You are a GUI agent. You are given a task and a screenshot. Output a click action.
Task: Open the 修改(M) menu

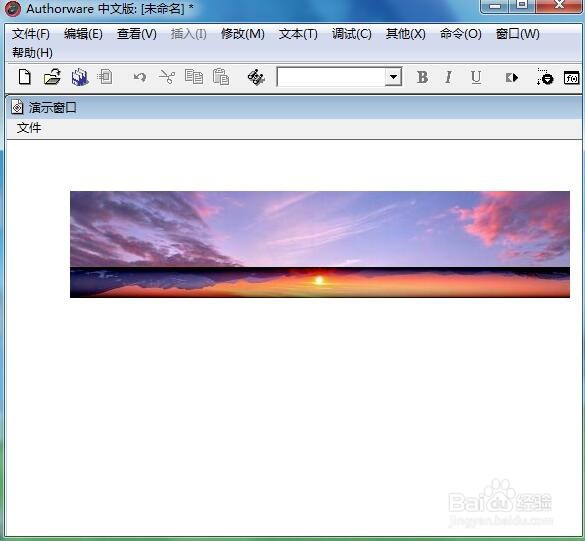(243, 34)
